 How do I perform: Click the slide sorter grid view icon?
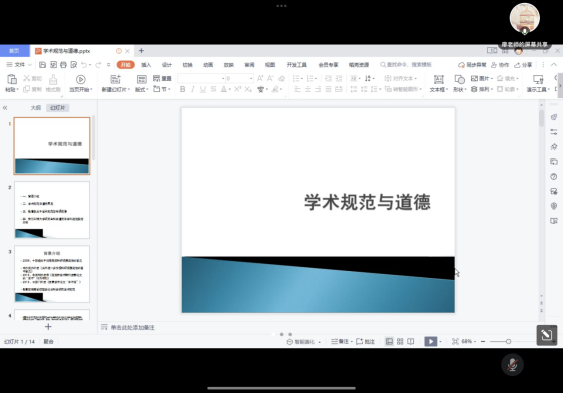click(400, 341)
